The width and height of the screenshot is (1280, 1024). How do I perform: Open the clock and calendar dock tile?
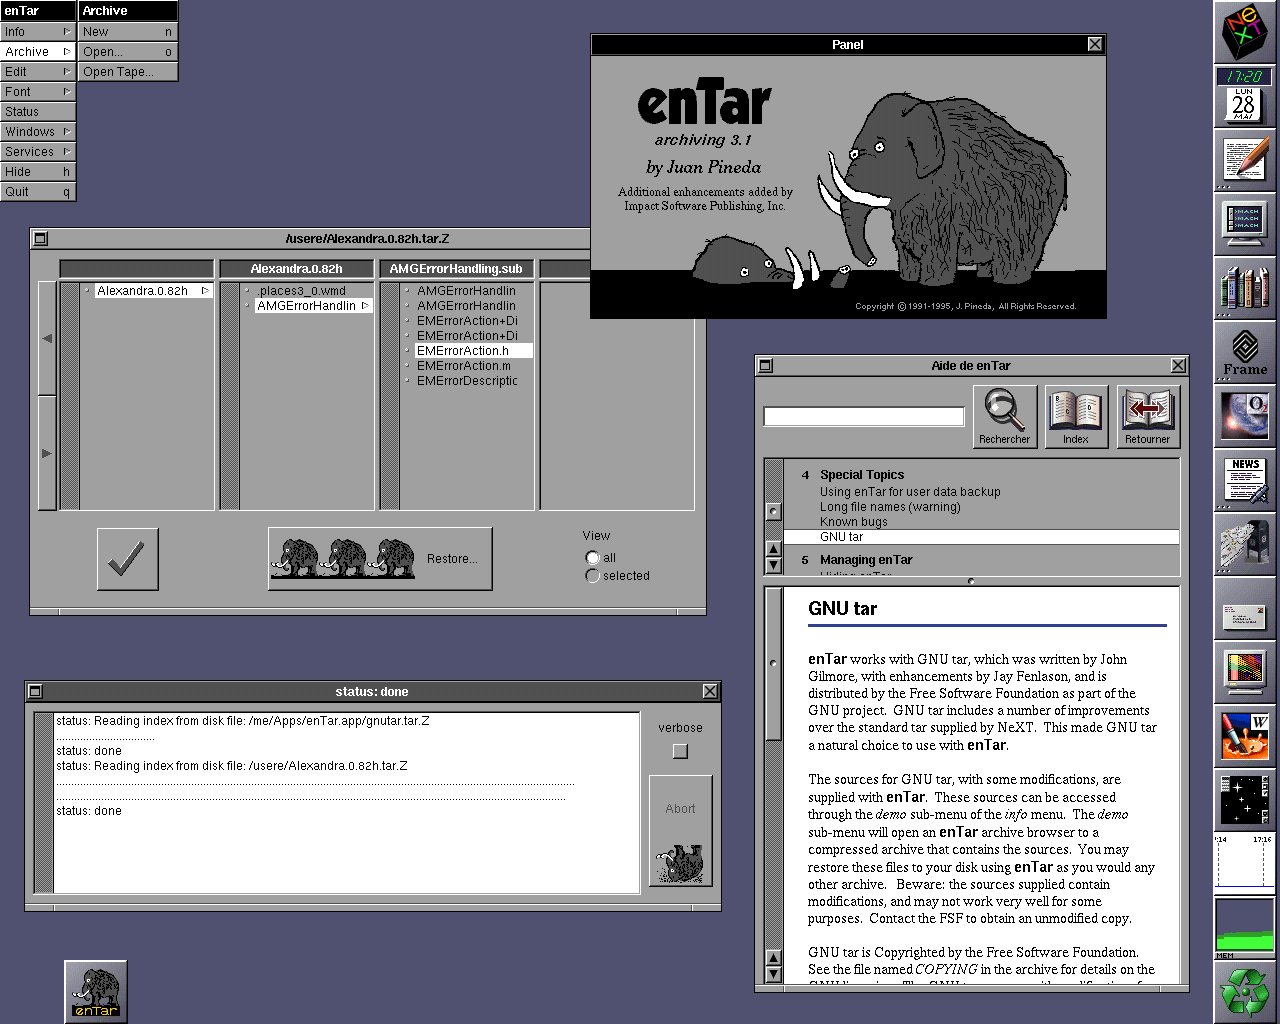1245,96
